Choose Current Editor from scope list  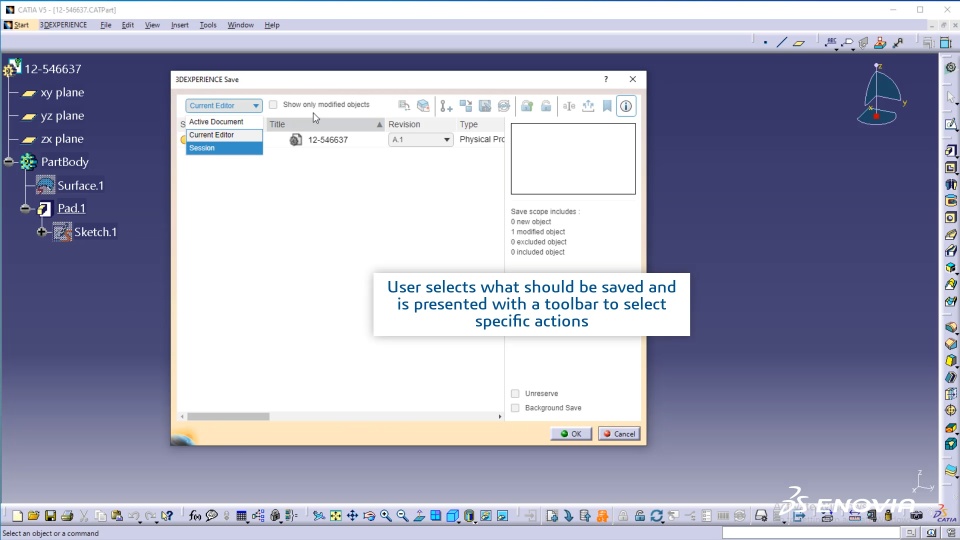[224, 135]
